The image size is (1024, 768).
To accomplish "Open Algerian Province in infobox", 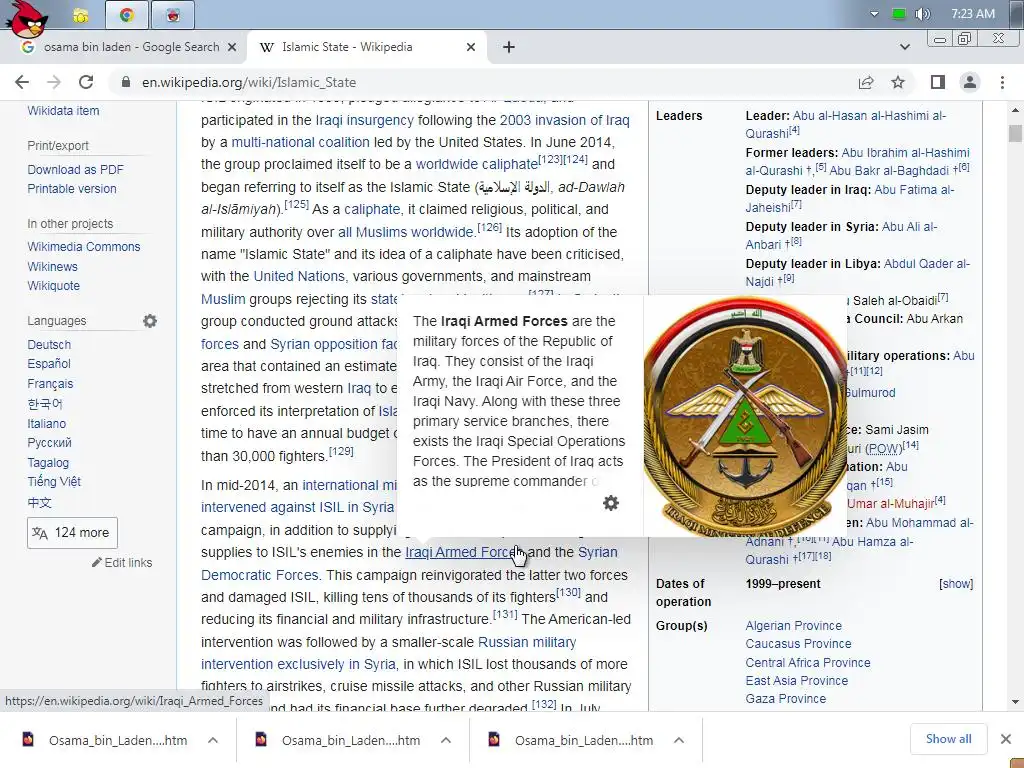I will [x=793, y=626].
